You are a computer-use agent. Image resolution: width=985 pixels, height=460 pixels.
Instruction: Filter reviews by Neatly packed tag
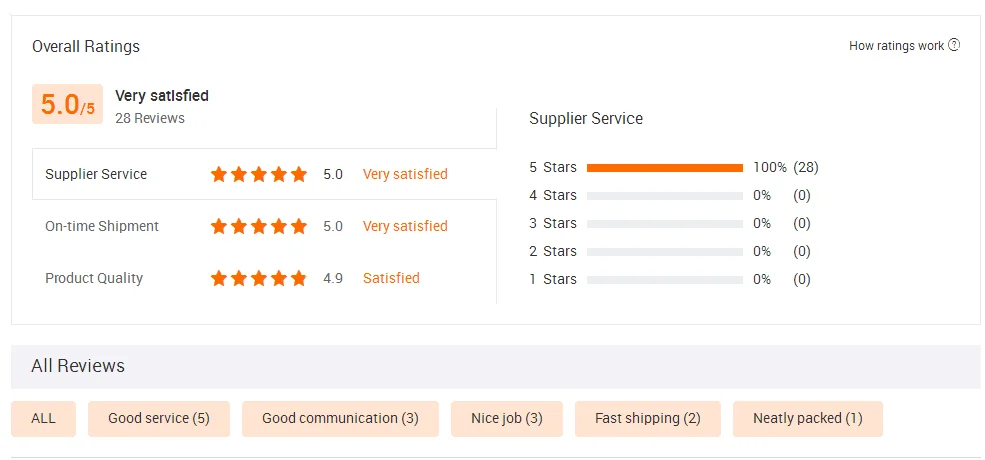808,418
